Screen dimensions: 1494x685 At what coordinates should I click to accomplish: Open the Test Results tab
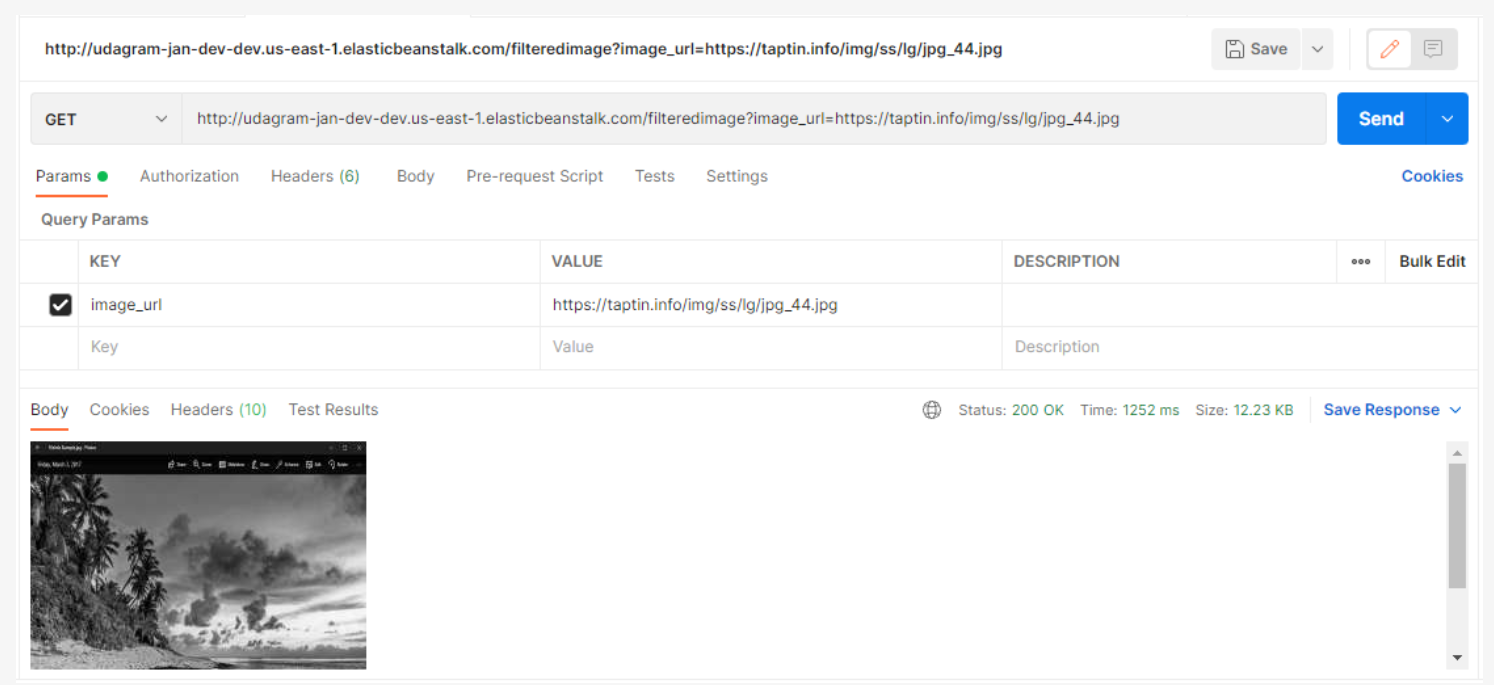coord(333,410)
